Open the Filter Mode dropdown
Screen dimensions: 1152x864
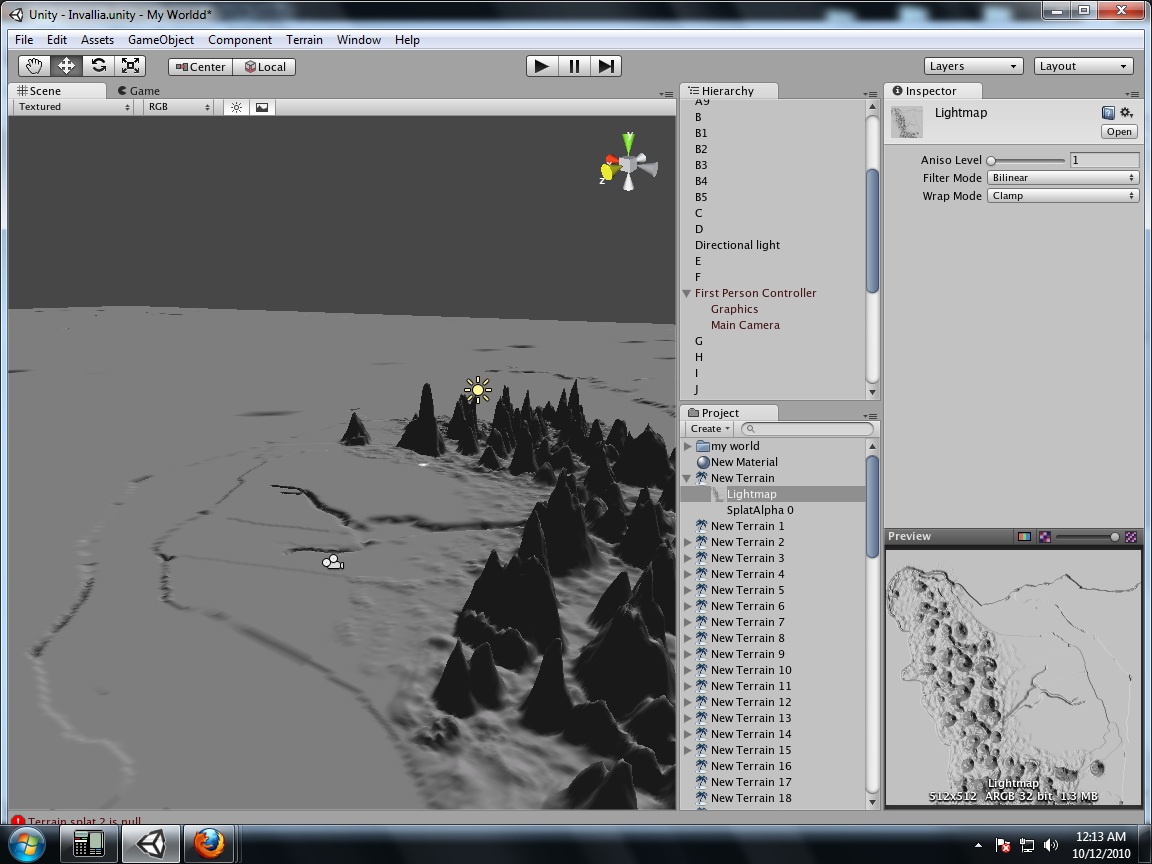(1062, 177)
